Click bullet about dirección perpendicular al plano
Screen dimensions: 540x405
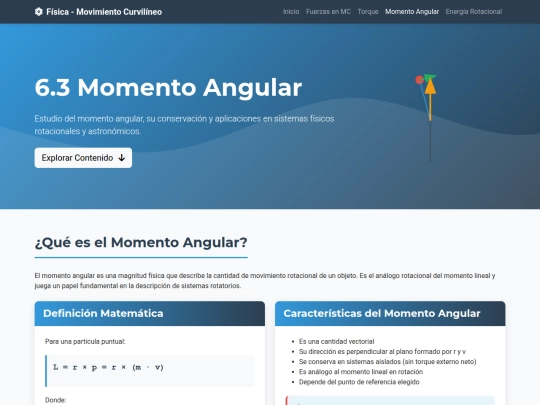coord(382,352)
